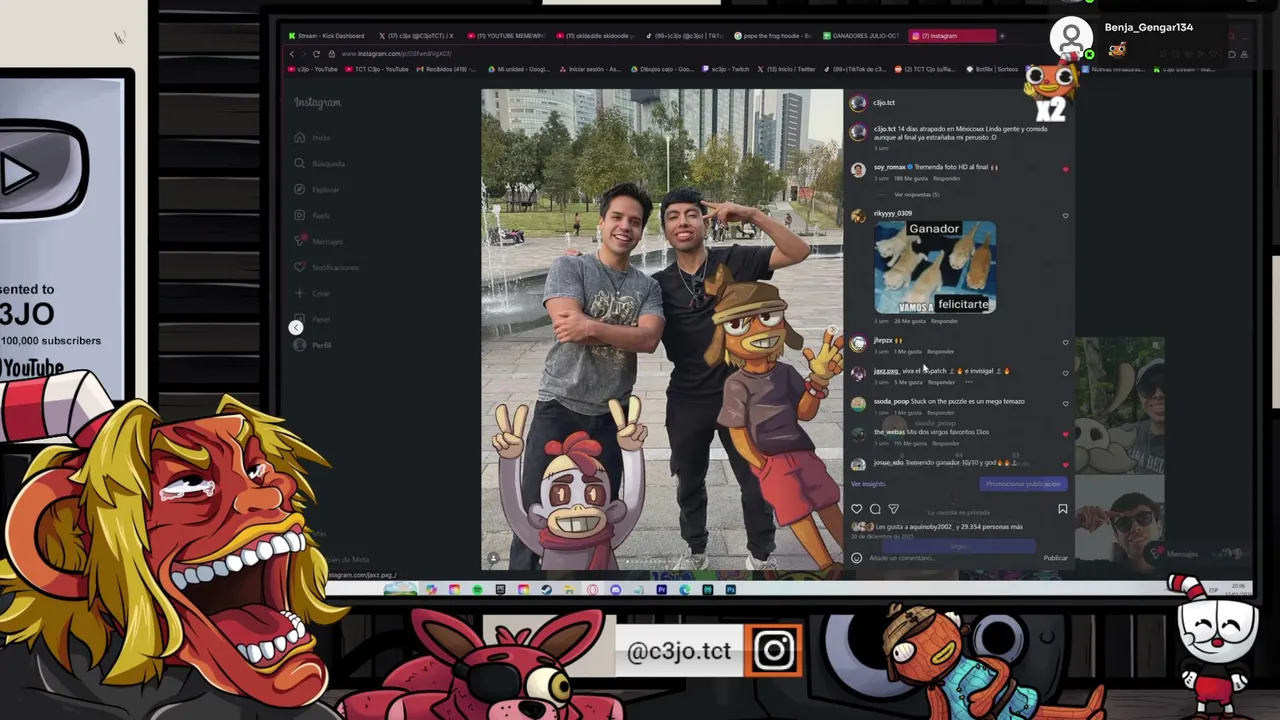Viewport: 1280px width, 720px height.
Task: Click Benja_Gengar134 user avatar overlay
Action: (1071, 37)
